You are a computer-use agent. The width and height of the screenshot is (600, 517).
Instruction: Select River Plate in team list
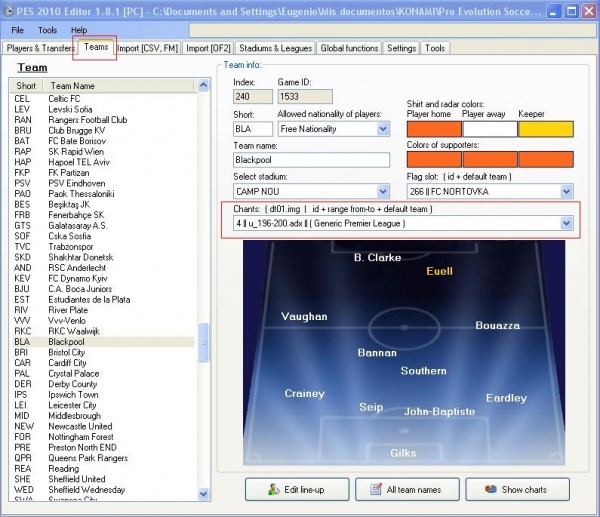click(103, 310)
